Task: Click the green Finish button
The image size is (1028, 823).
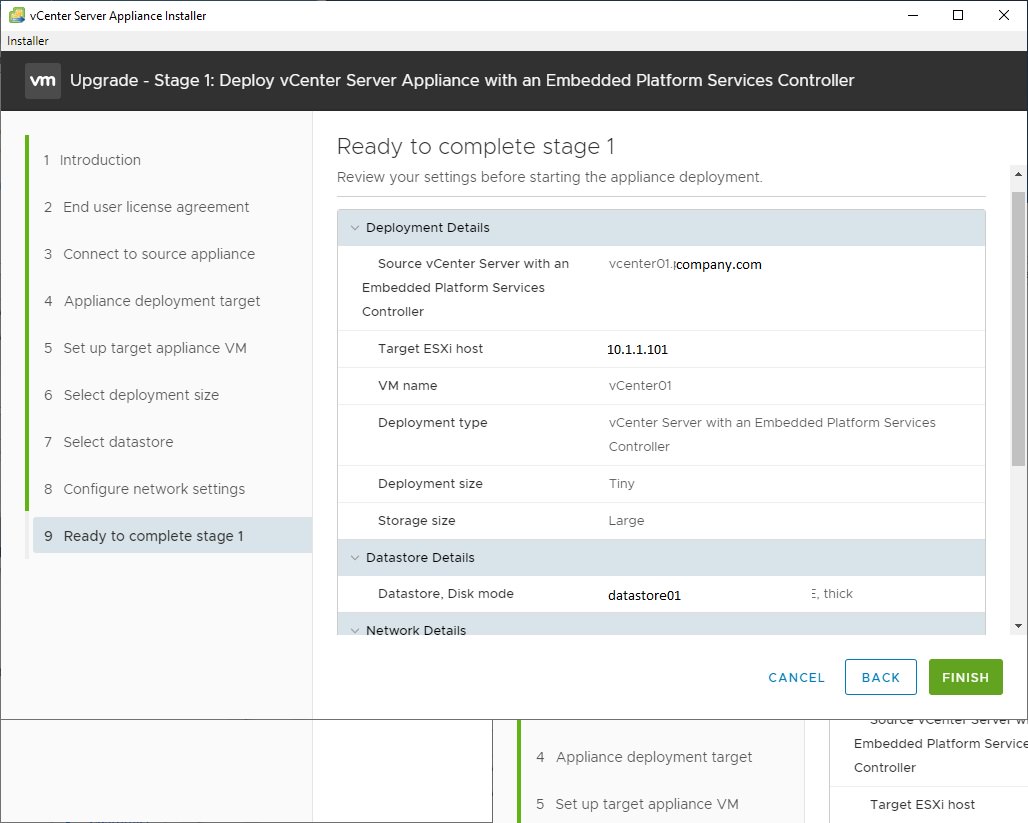Action: click(x=965, y=677)
